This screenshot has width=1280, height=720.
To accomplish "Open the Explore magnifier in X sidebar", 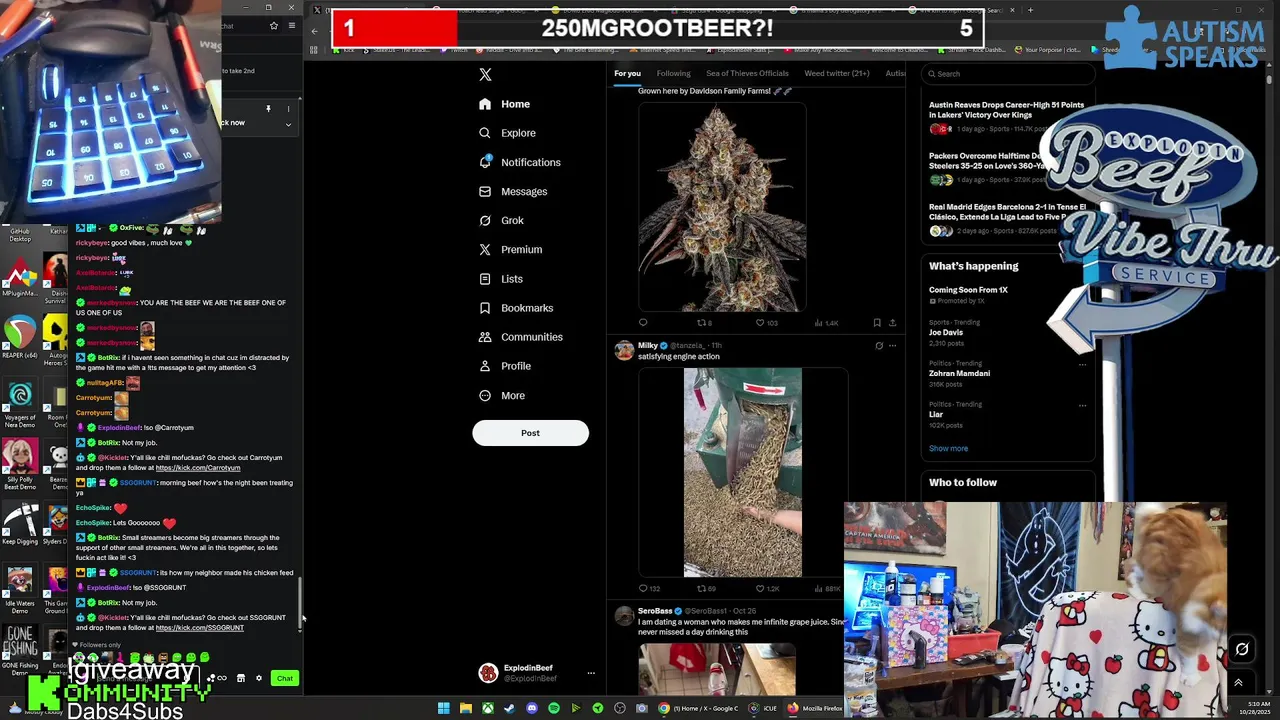I will click(x=485, y=133).
